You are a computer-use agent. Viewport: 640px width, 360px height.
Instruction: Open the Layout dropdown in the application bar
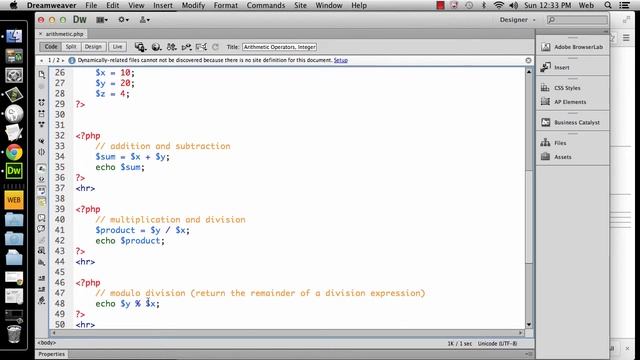point(102,20)
